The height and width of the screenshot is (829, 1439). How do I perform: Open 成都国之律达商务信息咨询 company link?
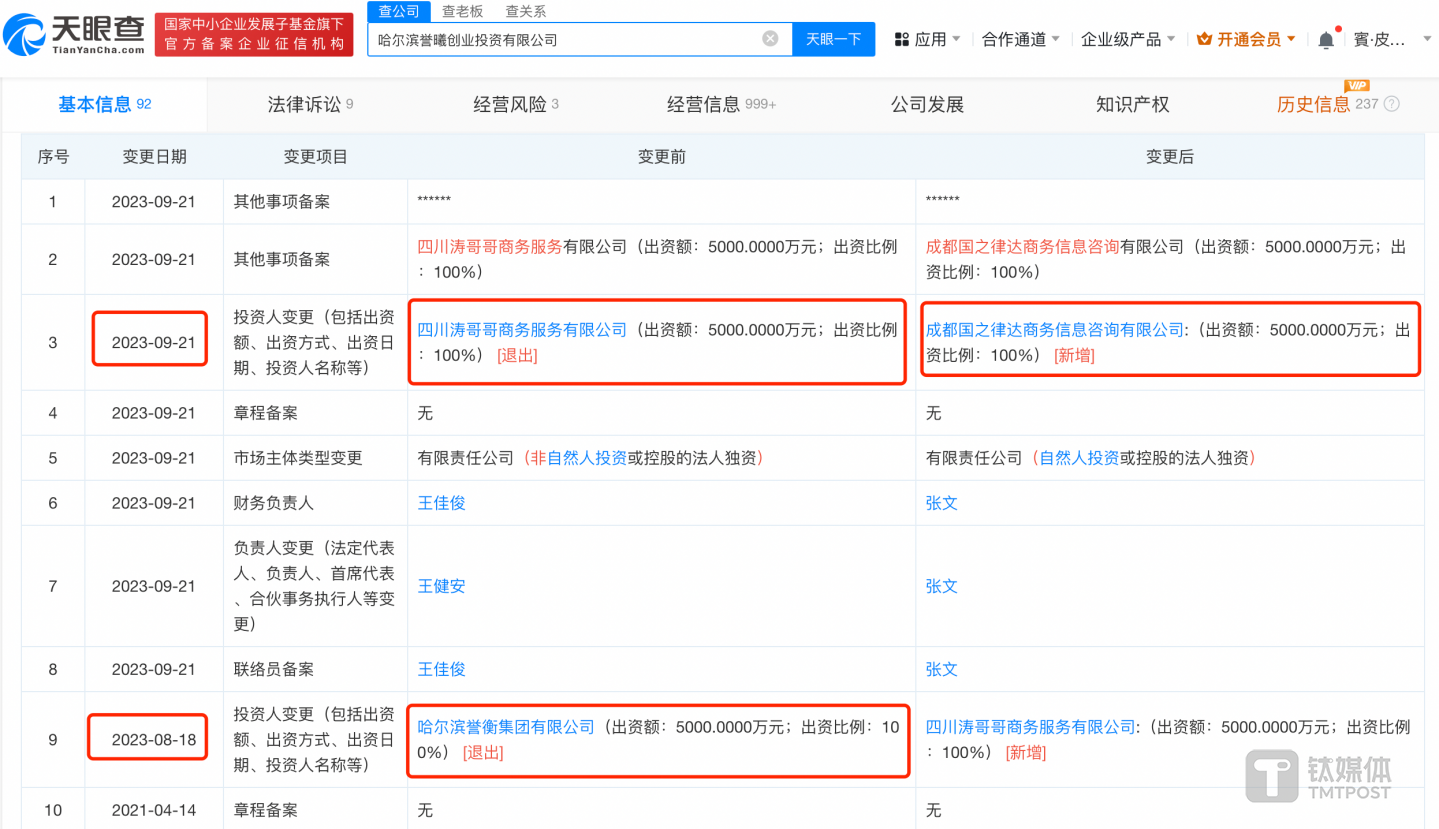(x=1020, y=246)
